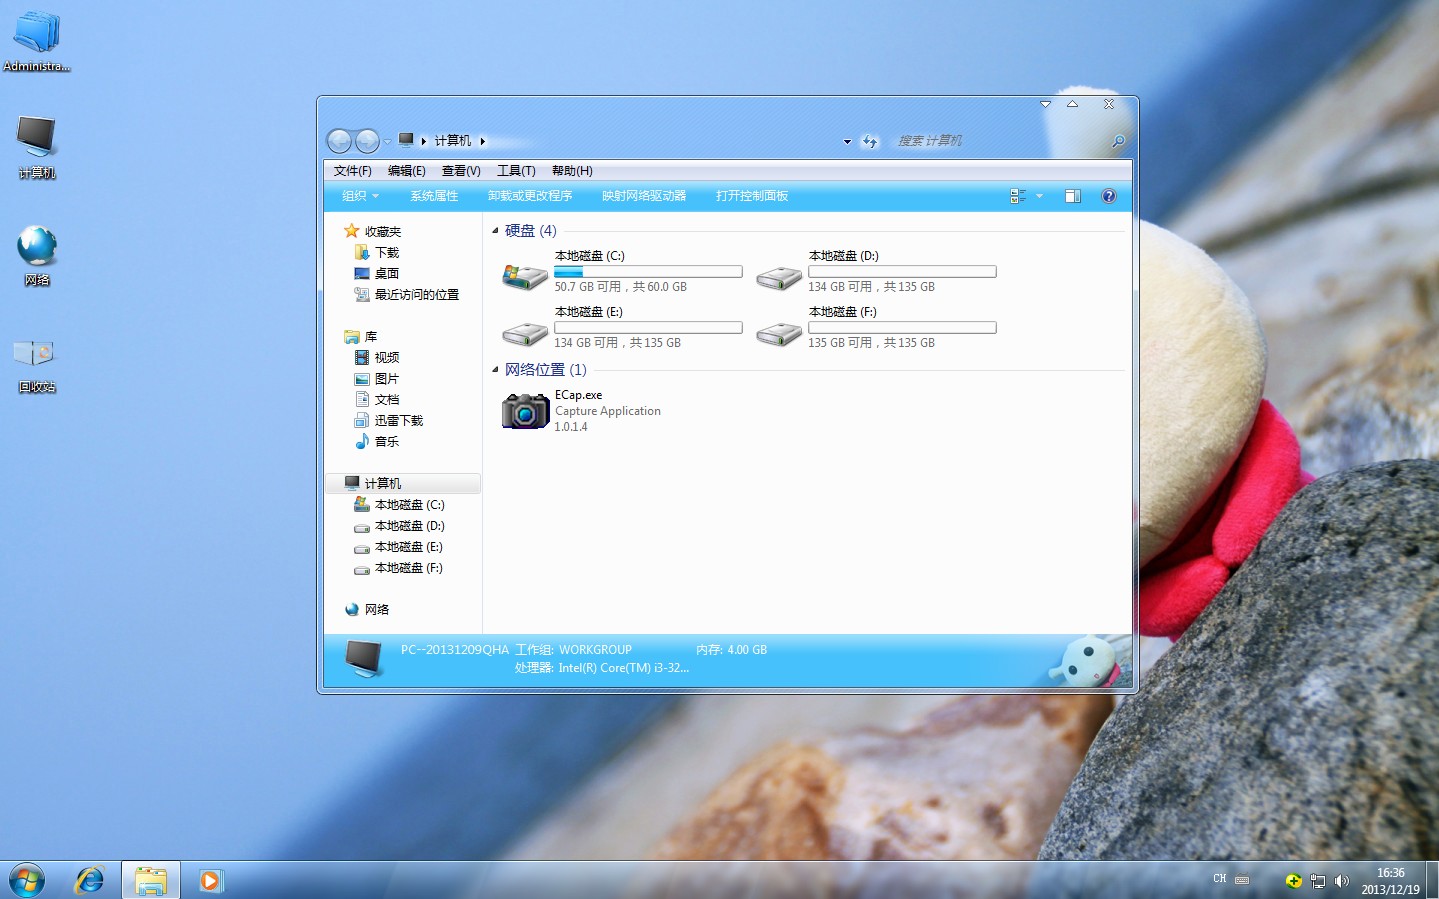Click 卸载或更改程序 toolbar button
Image resolution: width=1439 pixels, height=899 pixels.
coord(530,196)
